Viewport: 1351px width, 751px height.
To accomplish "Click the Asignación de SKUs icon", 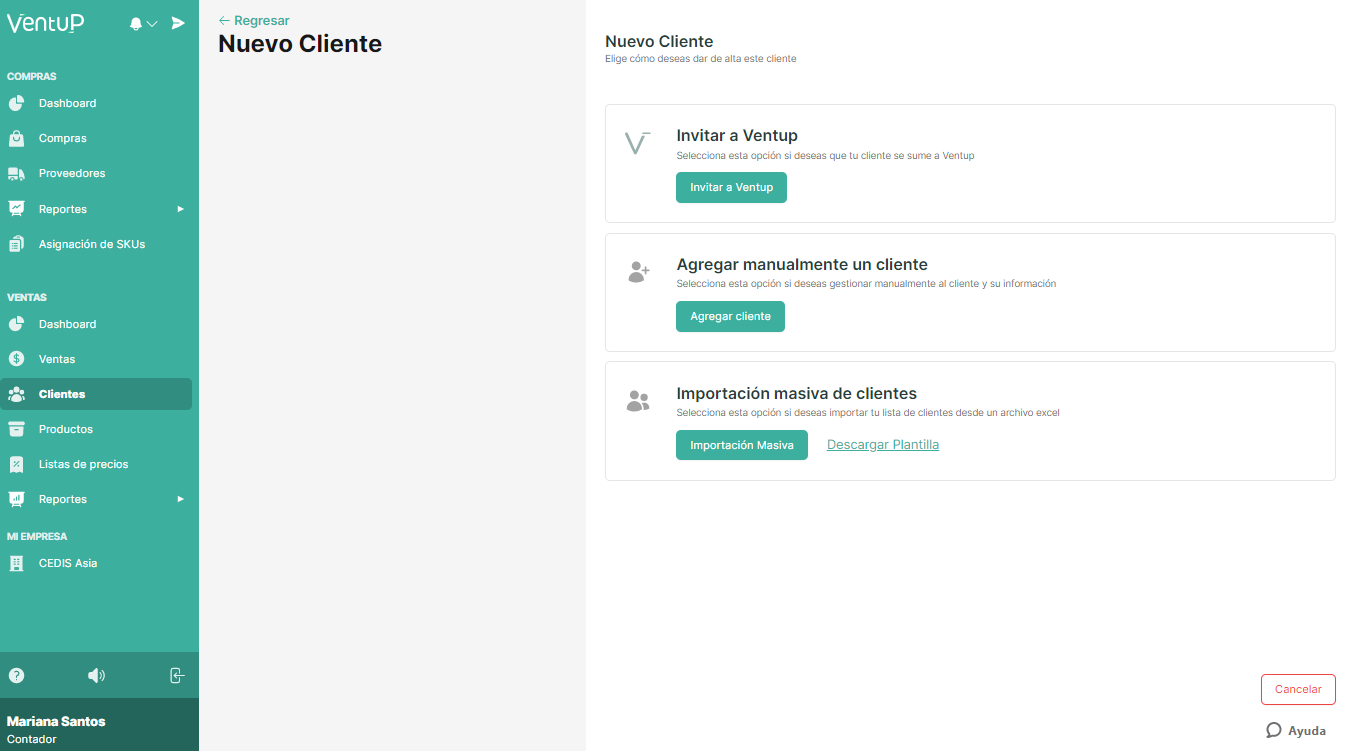I will click(x=17, y=243).
